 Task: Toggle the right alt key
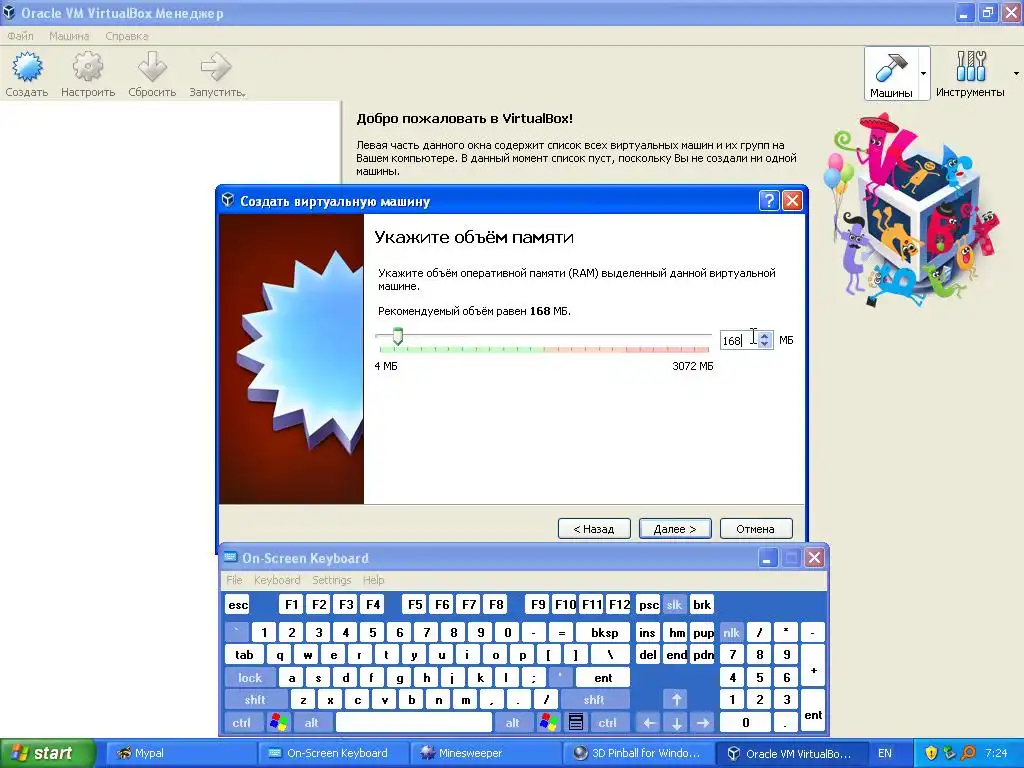513,723
